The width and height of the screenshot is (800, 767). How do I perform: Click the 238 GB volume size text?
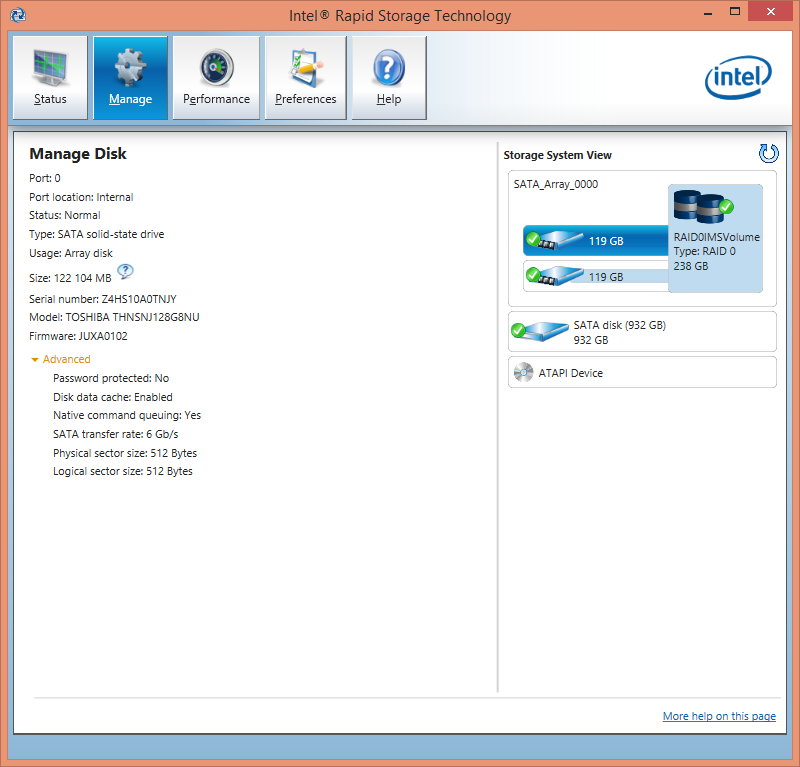click(x=691, y=266)
